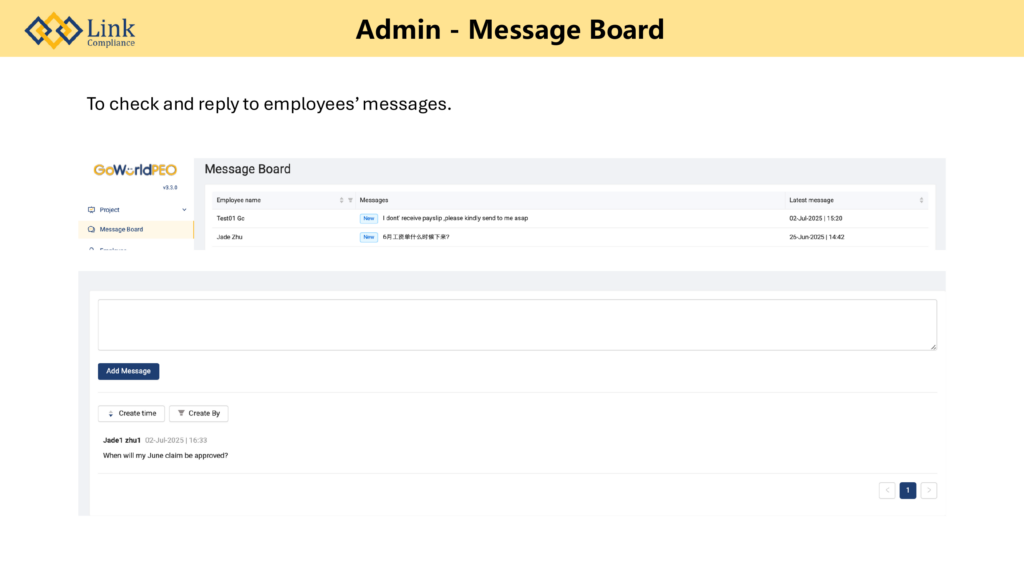
Task: Go to the next page arrow
Action: (x=929, y=490)
